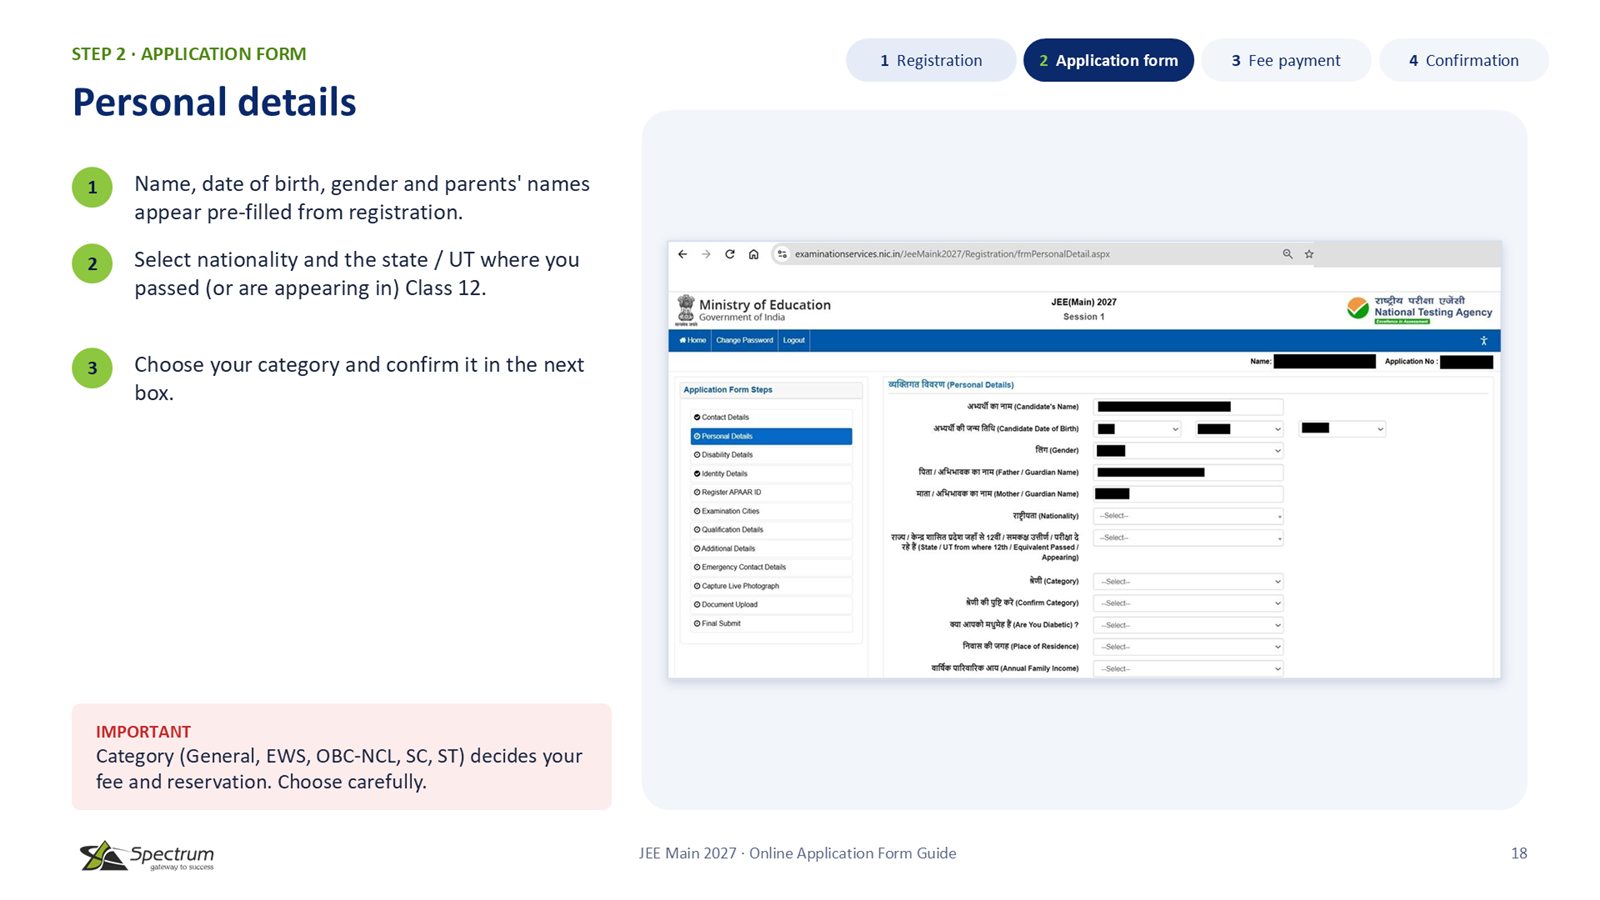Open the Gender dropdown

point(1188,451)
